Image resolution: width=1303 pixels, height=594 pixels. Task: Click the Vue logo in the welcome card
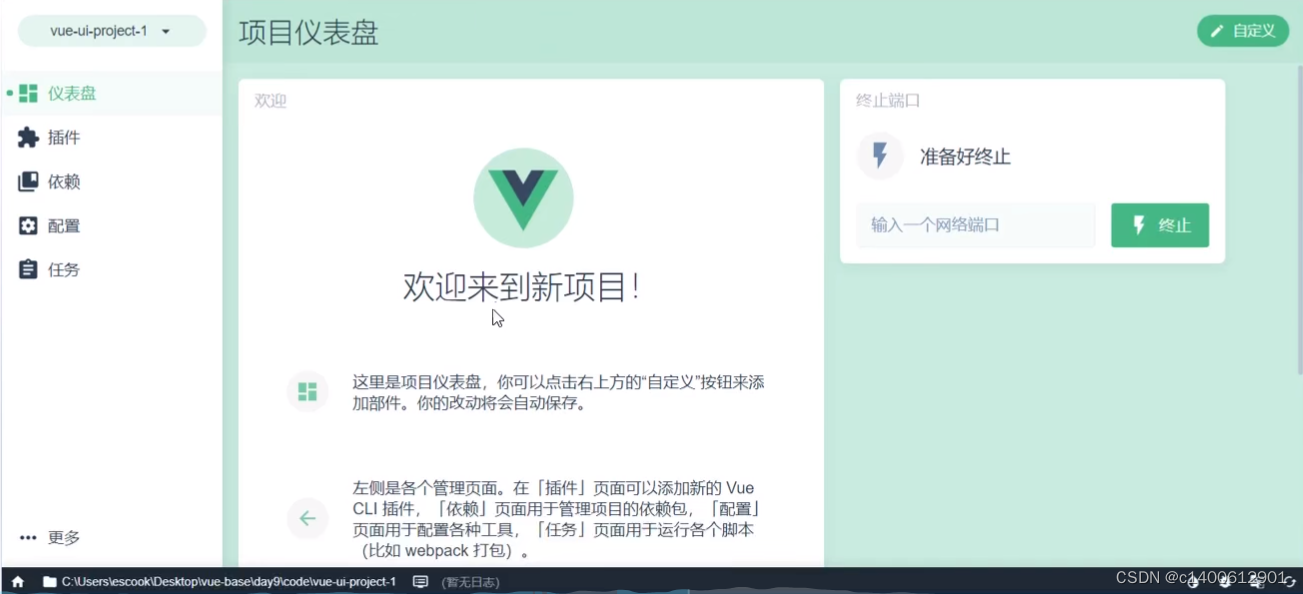523,198
